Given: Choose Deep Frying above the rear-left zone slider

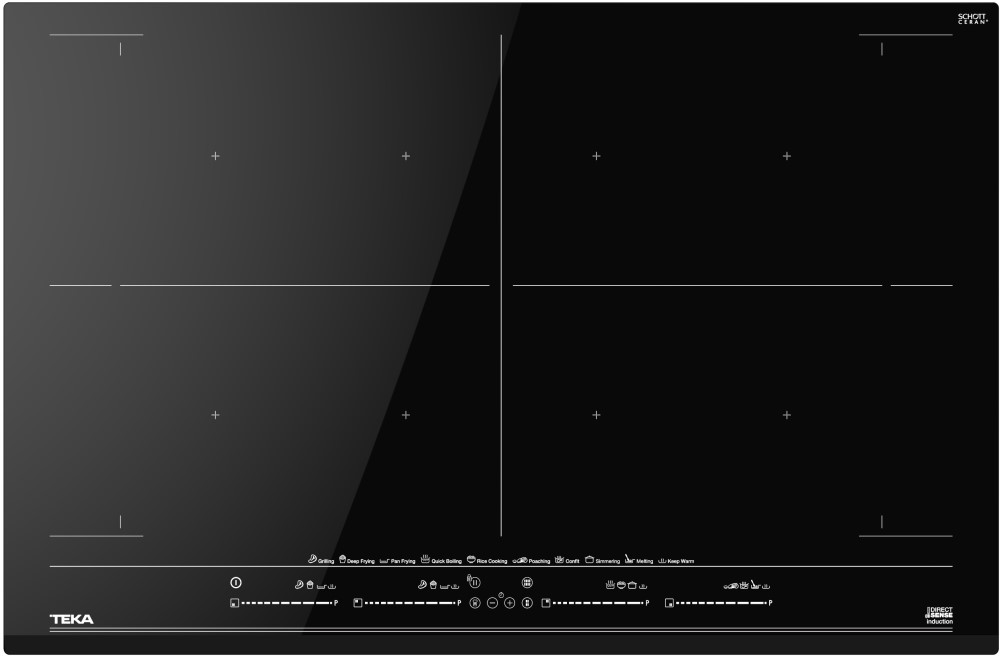Looking at the screenshot, I should pyautogui.click(x=433, y=584).
